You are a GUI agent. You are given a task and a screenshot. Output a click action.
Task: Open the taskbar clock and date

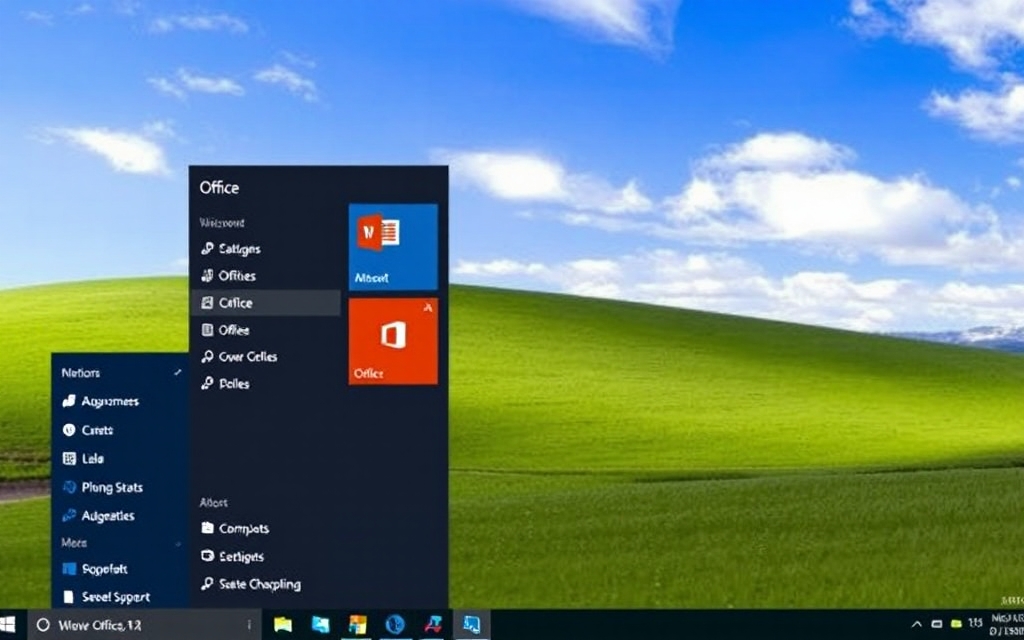(1006, 624)
